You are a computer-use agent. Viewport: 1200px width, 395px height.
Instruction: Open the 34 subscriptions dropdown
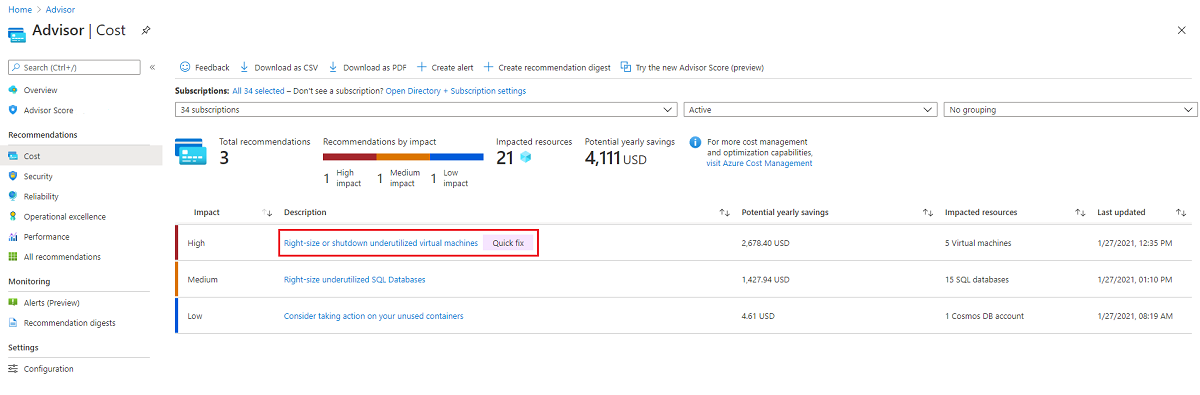[426, 109]
